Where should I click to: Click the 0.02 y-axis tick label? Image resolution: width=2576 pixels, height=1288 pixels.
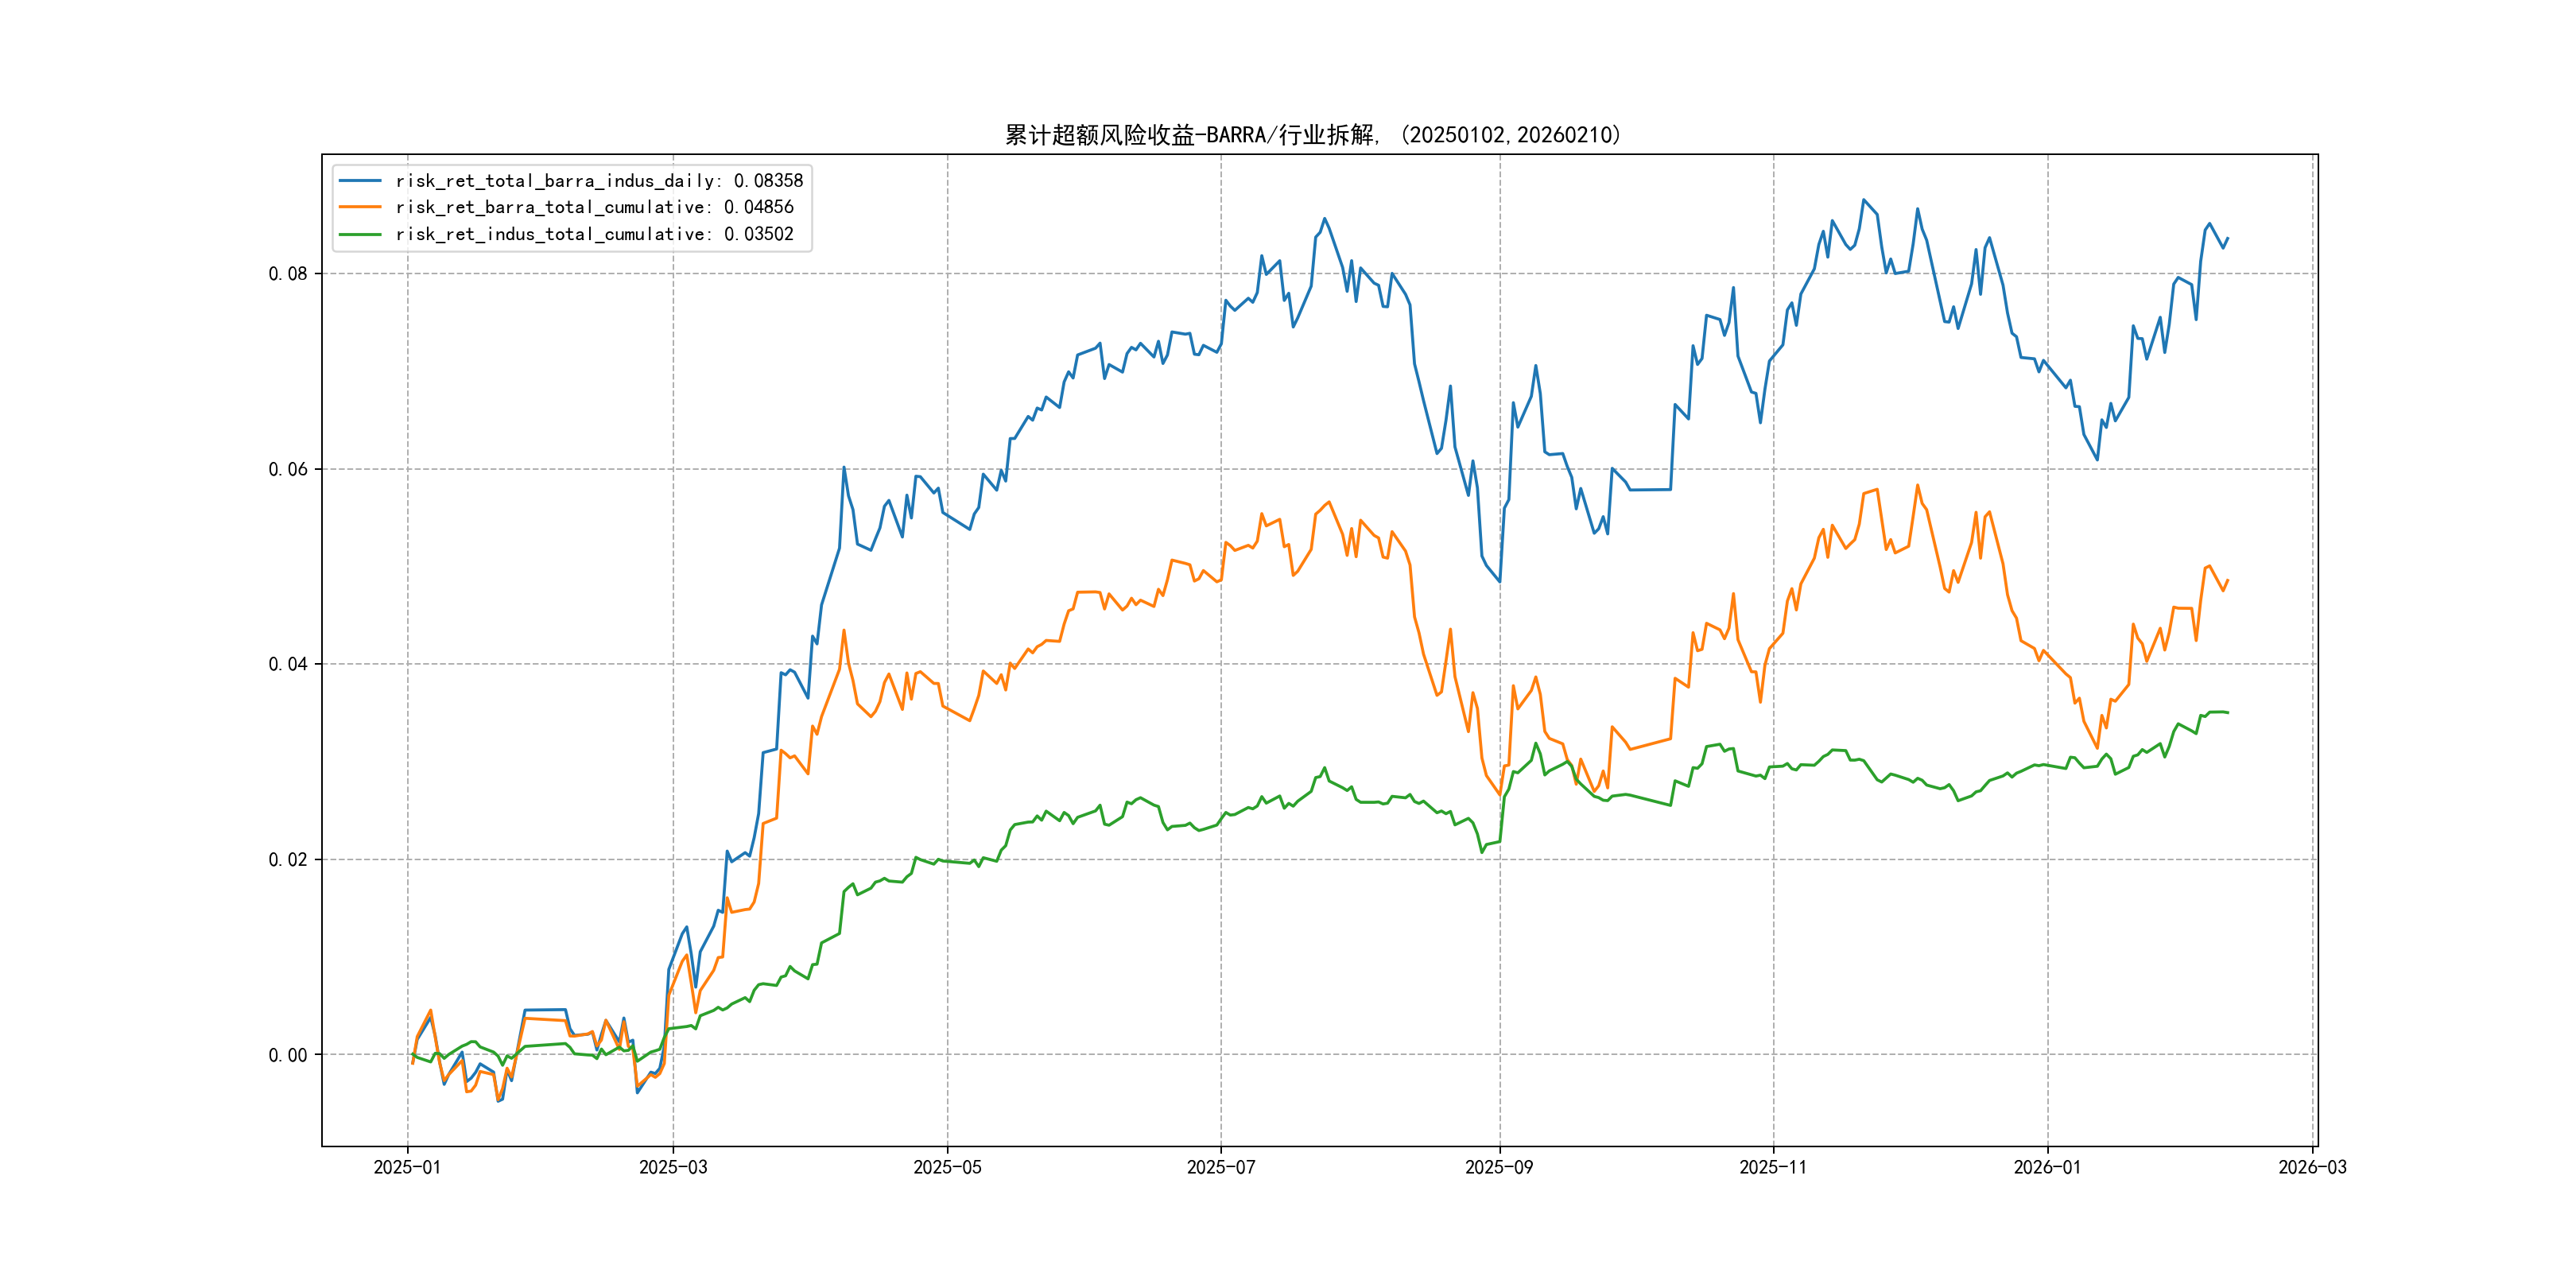[288, 860]
